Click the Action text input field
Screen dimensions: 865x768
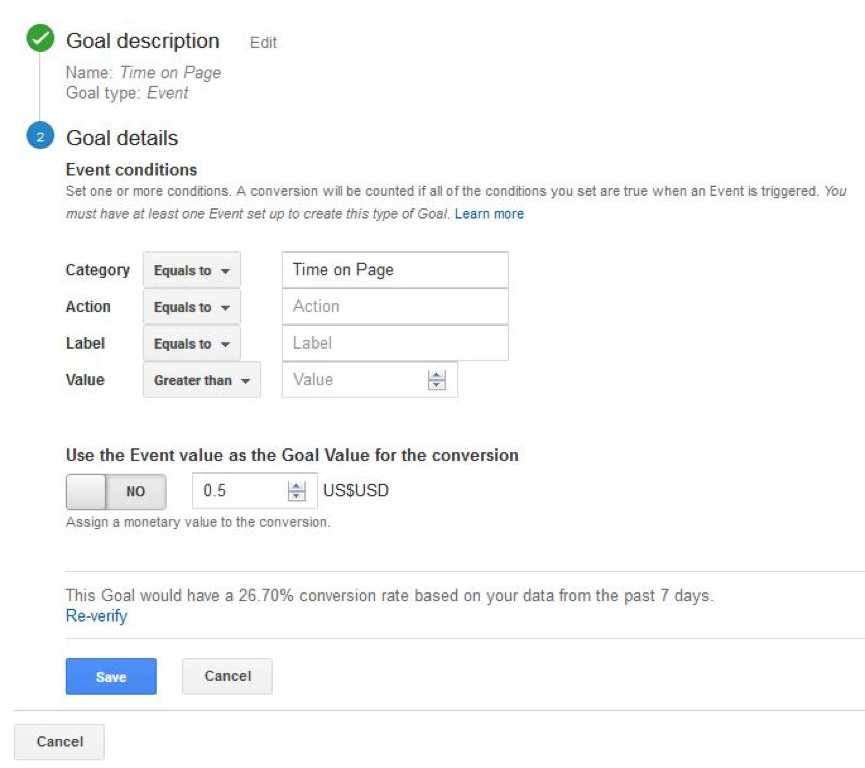point(395,307)
